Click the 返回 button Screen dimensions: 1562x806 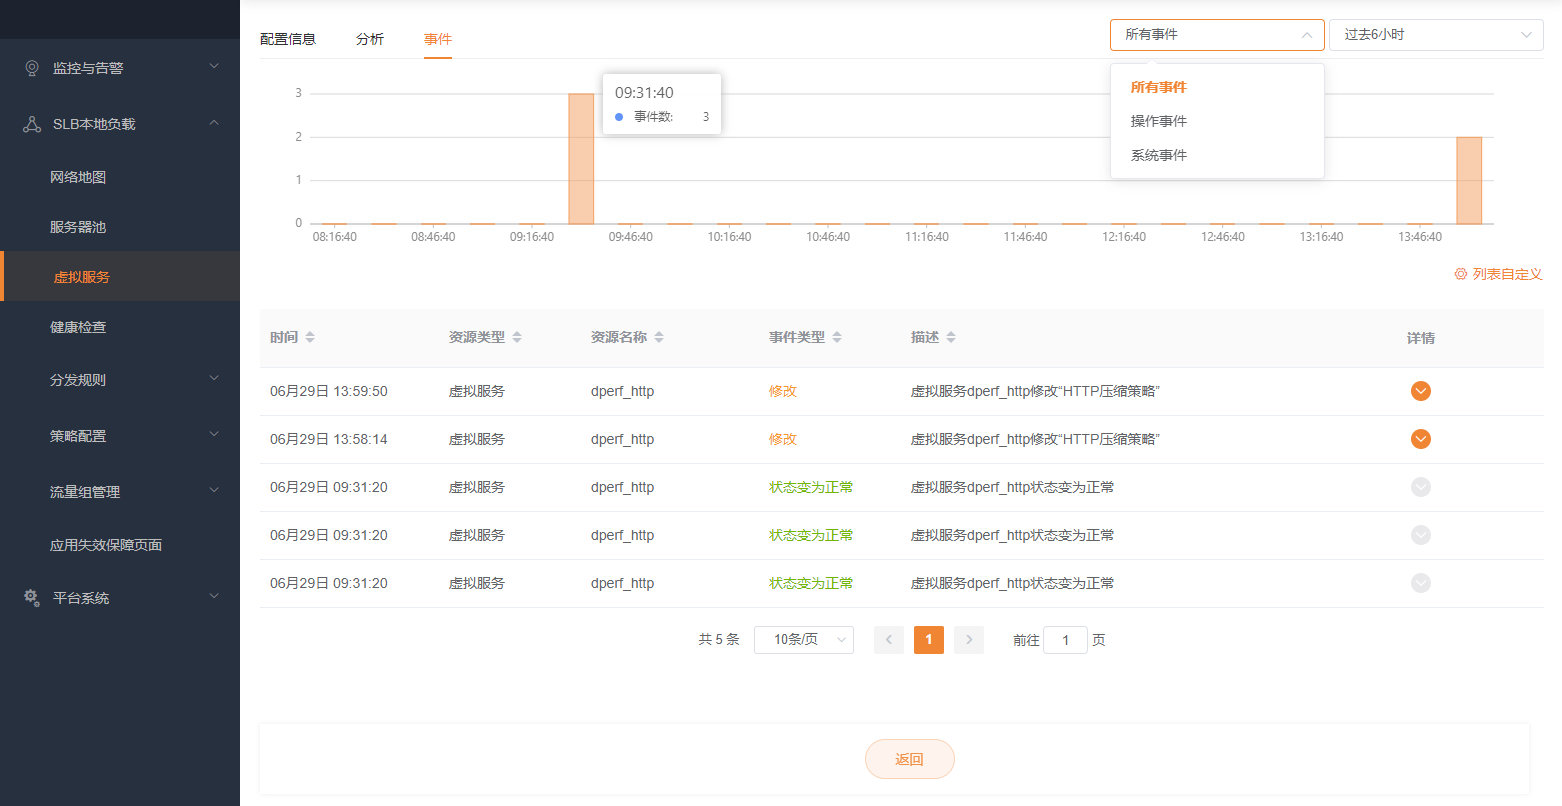coord(909,759)
